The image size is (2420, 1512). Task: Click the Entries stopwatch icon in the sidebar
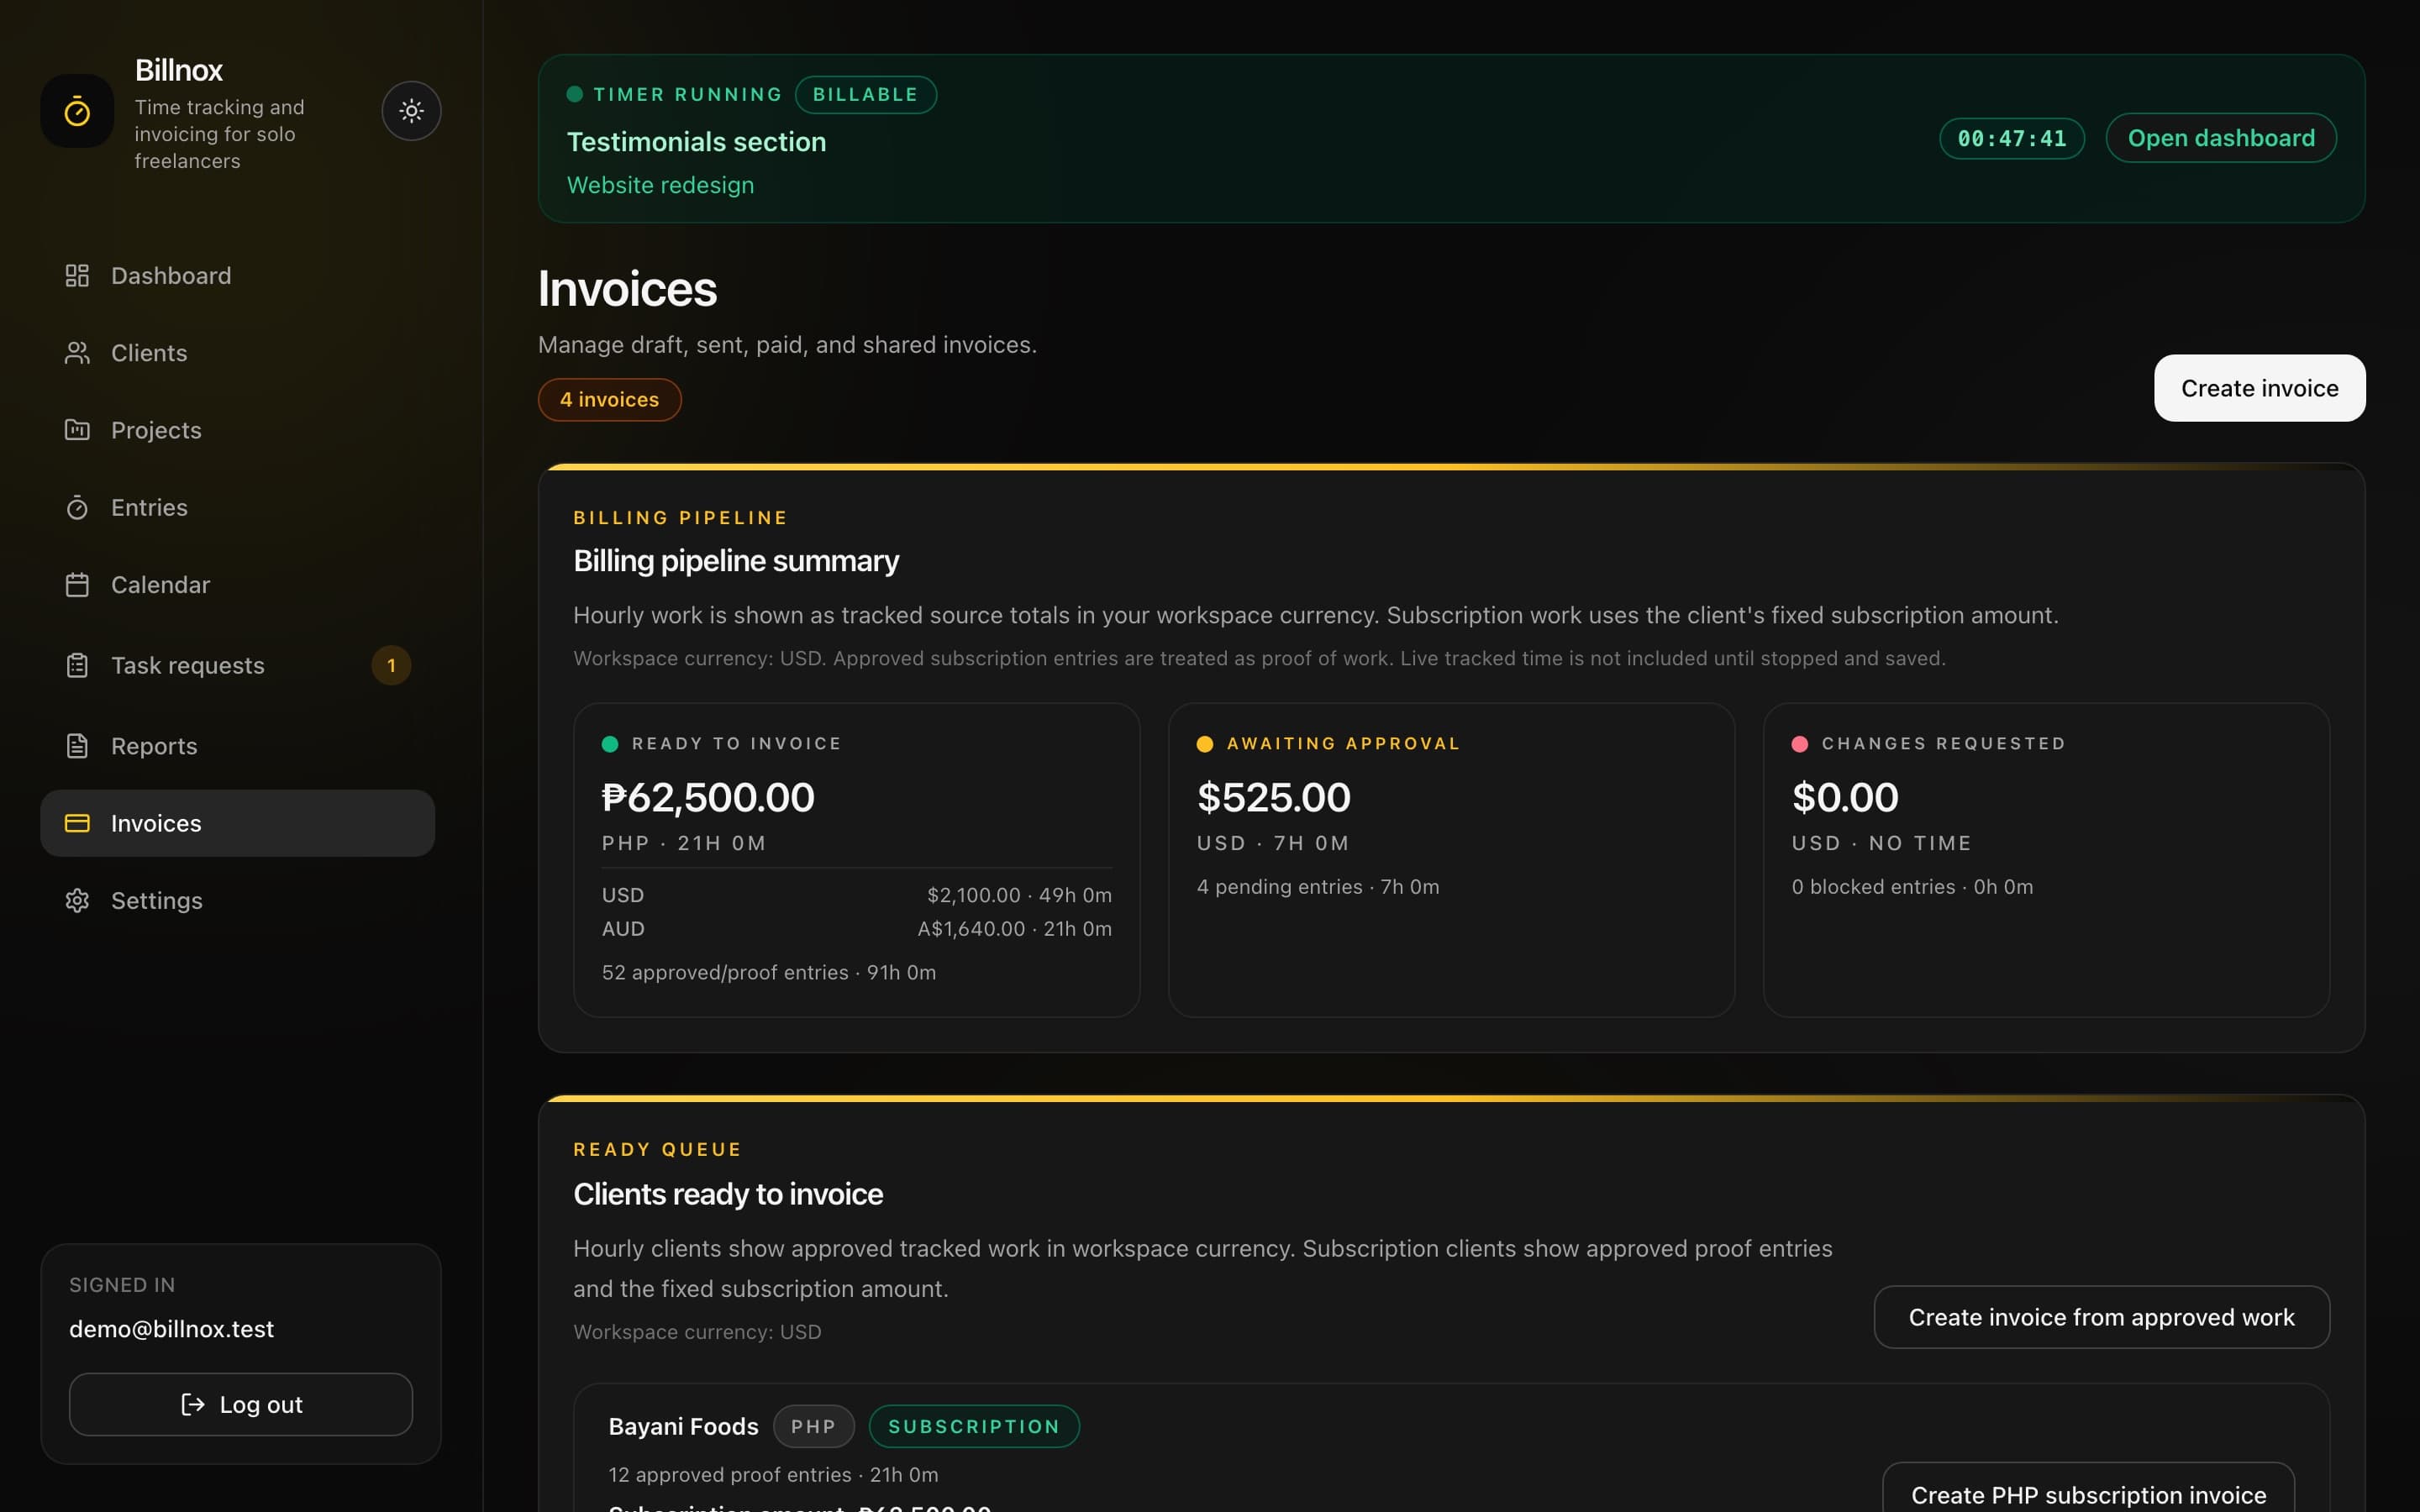(x=77, y=507)
